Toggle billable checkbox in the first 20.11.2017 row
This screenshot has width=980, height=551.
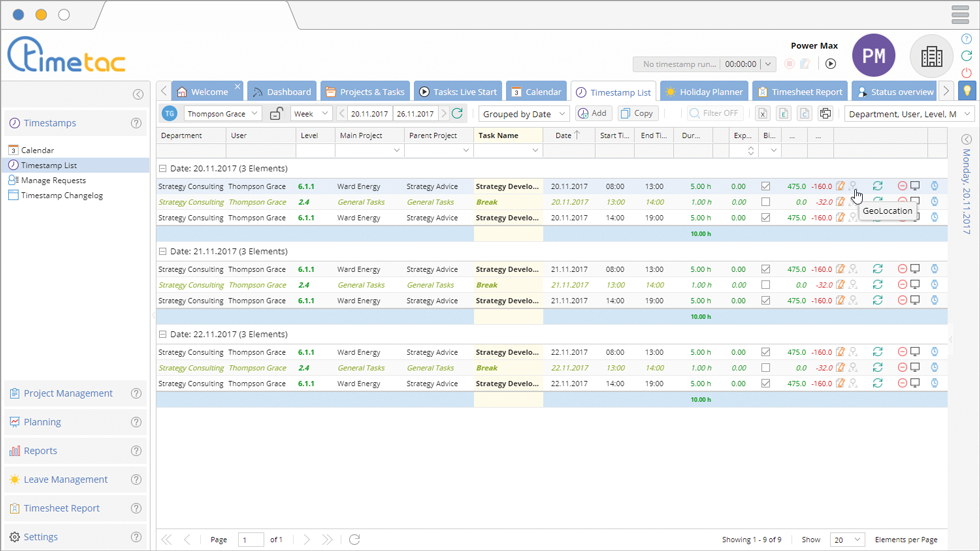point(765,186)
